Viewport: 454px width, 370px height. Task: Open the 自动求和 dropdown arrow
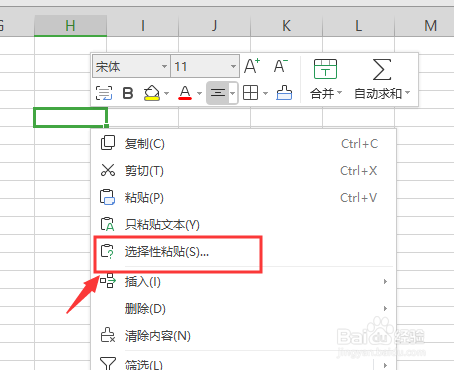(x=407, y=92)
